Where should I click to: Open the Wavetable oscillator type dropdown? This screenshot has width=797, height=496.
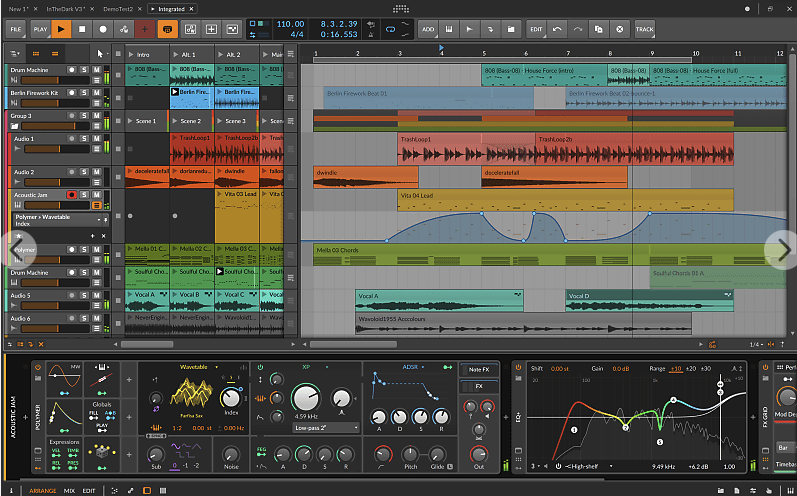(217, 367)
